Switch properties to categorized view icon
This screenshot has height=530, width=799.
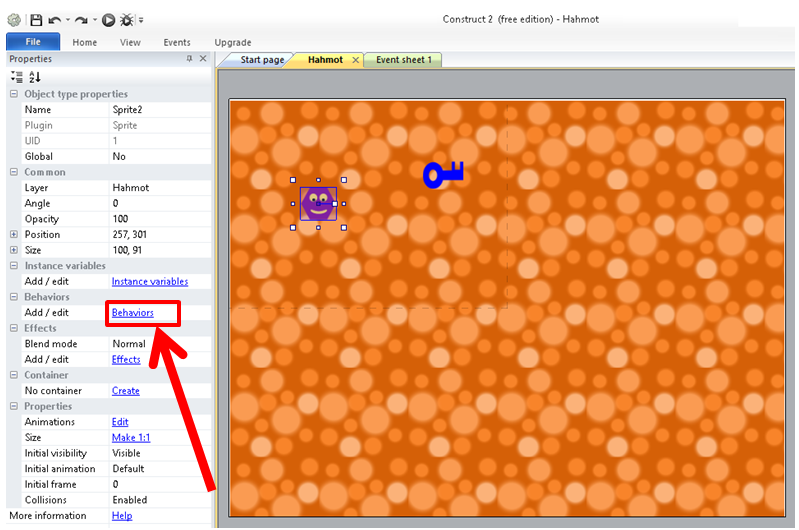coord(16,77)
